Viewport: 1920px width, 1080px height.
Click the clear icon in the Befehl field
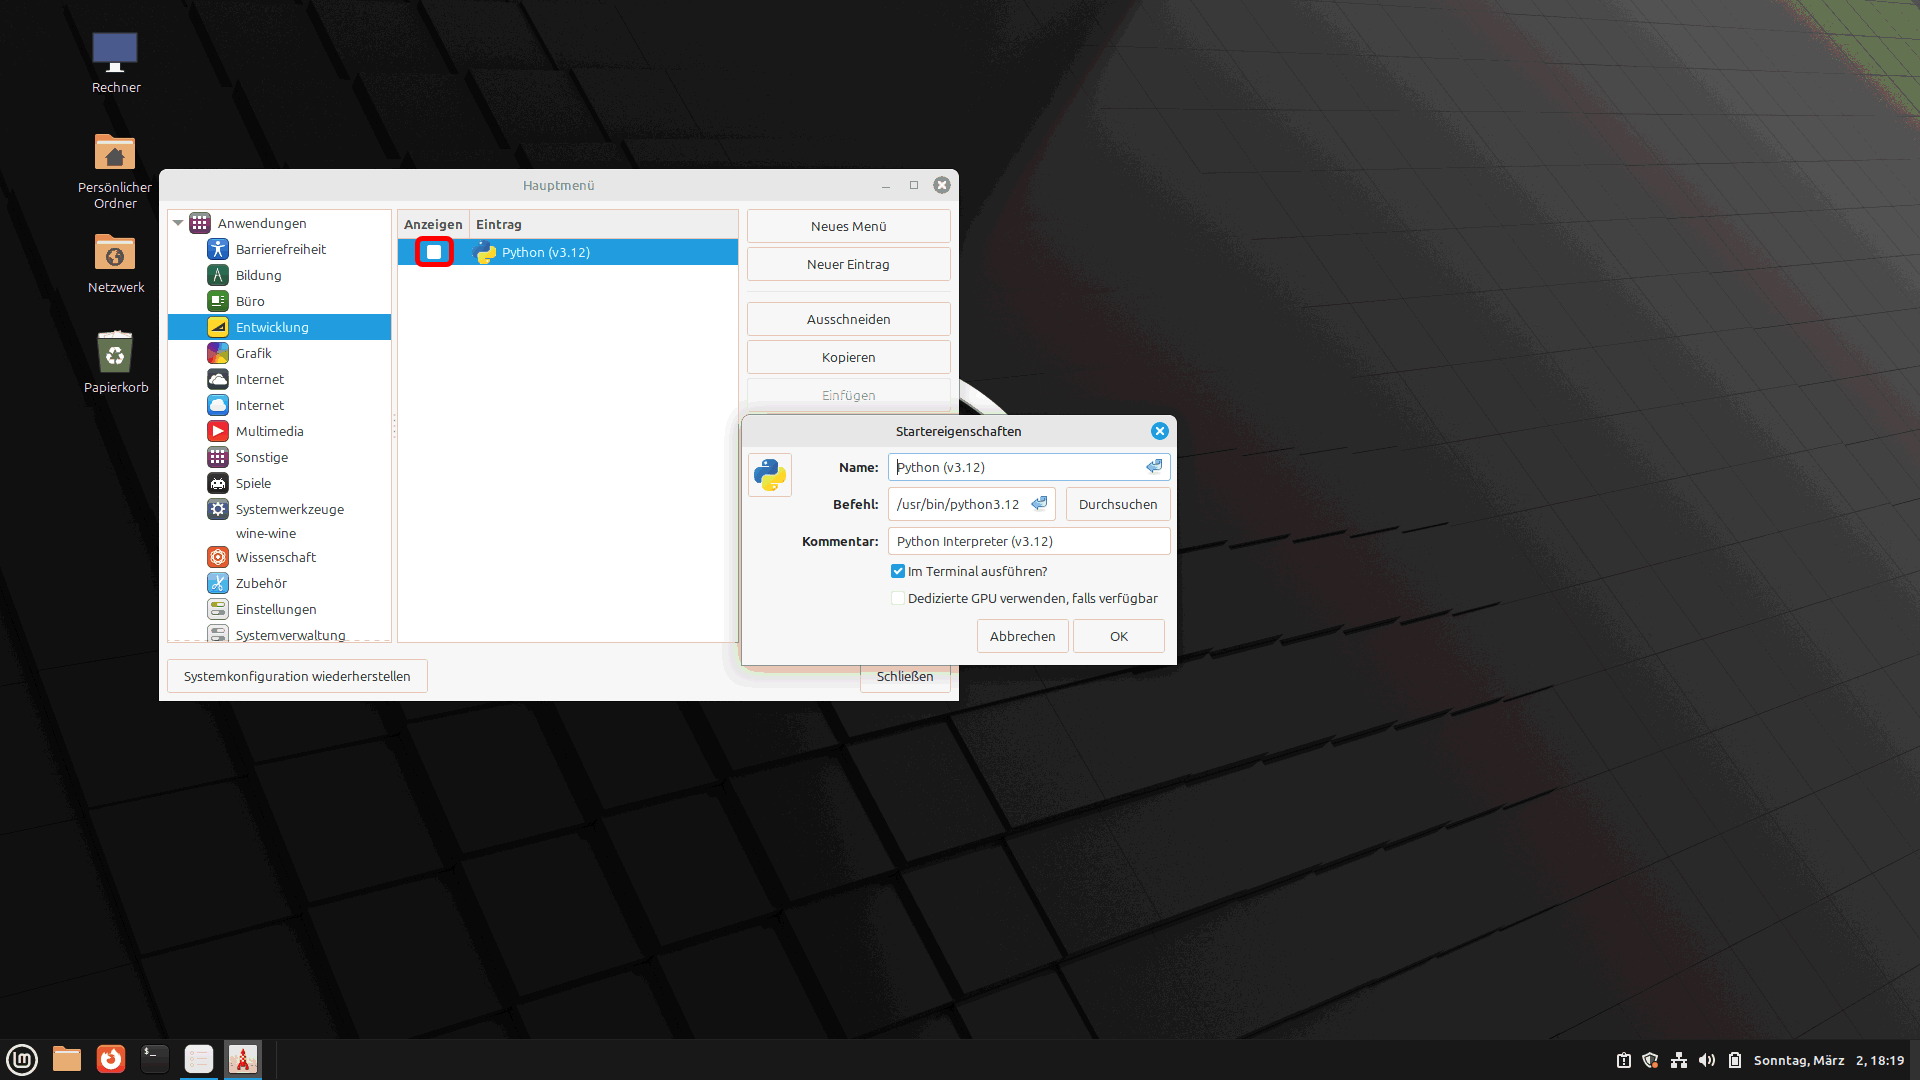pyautogui.click(x=1040, y=504)
